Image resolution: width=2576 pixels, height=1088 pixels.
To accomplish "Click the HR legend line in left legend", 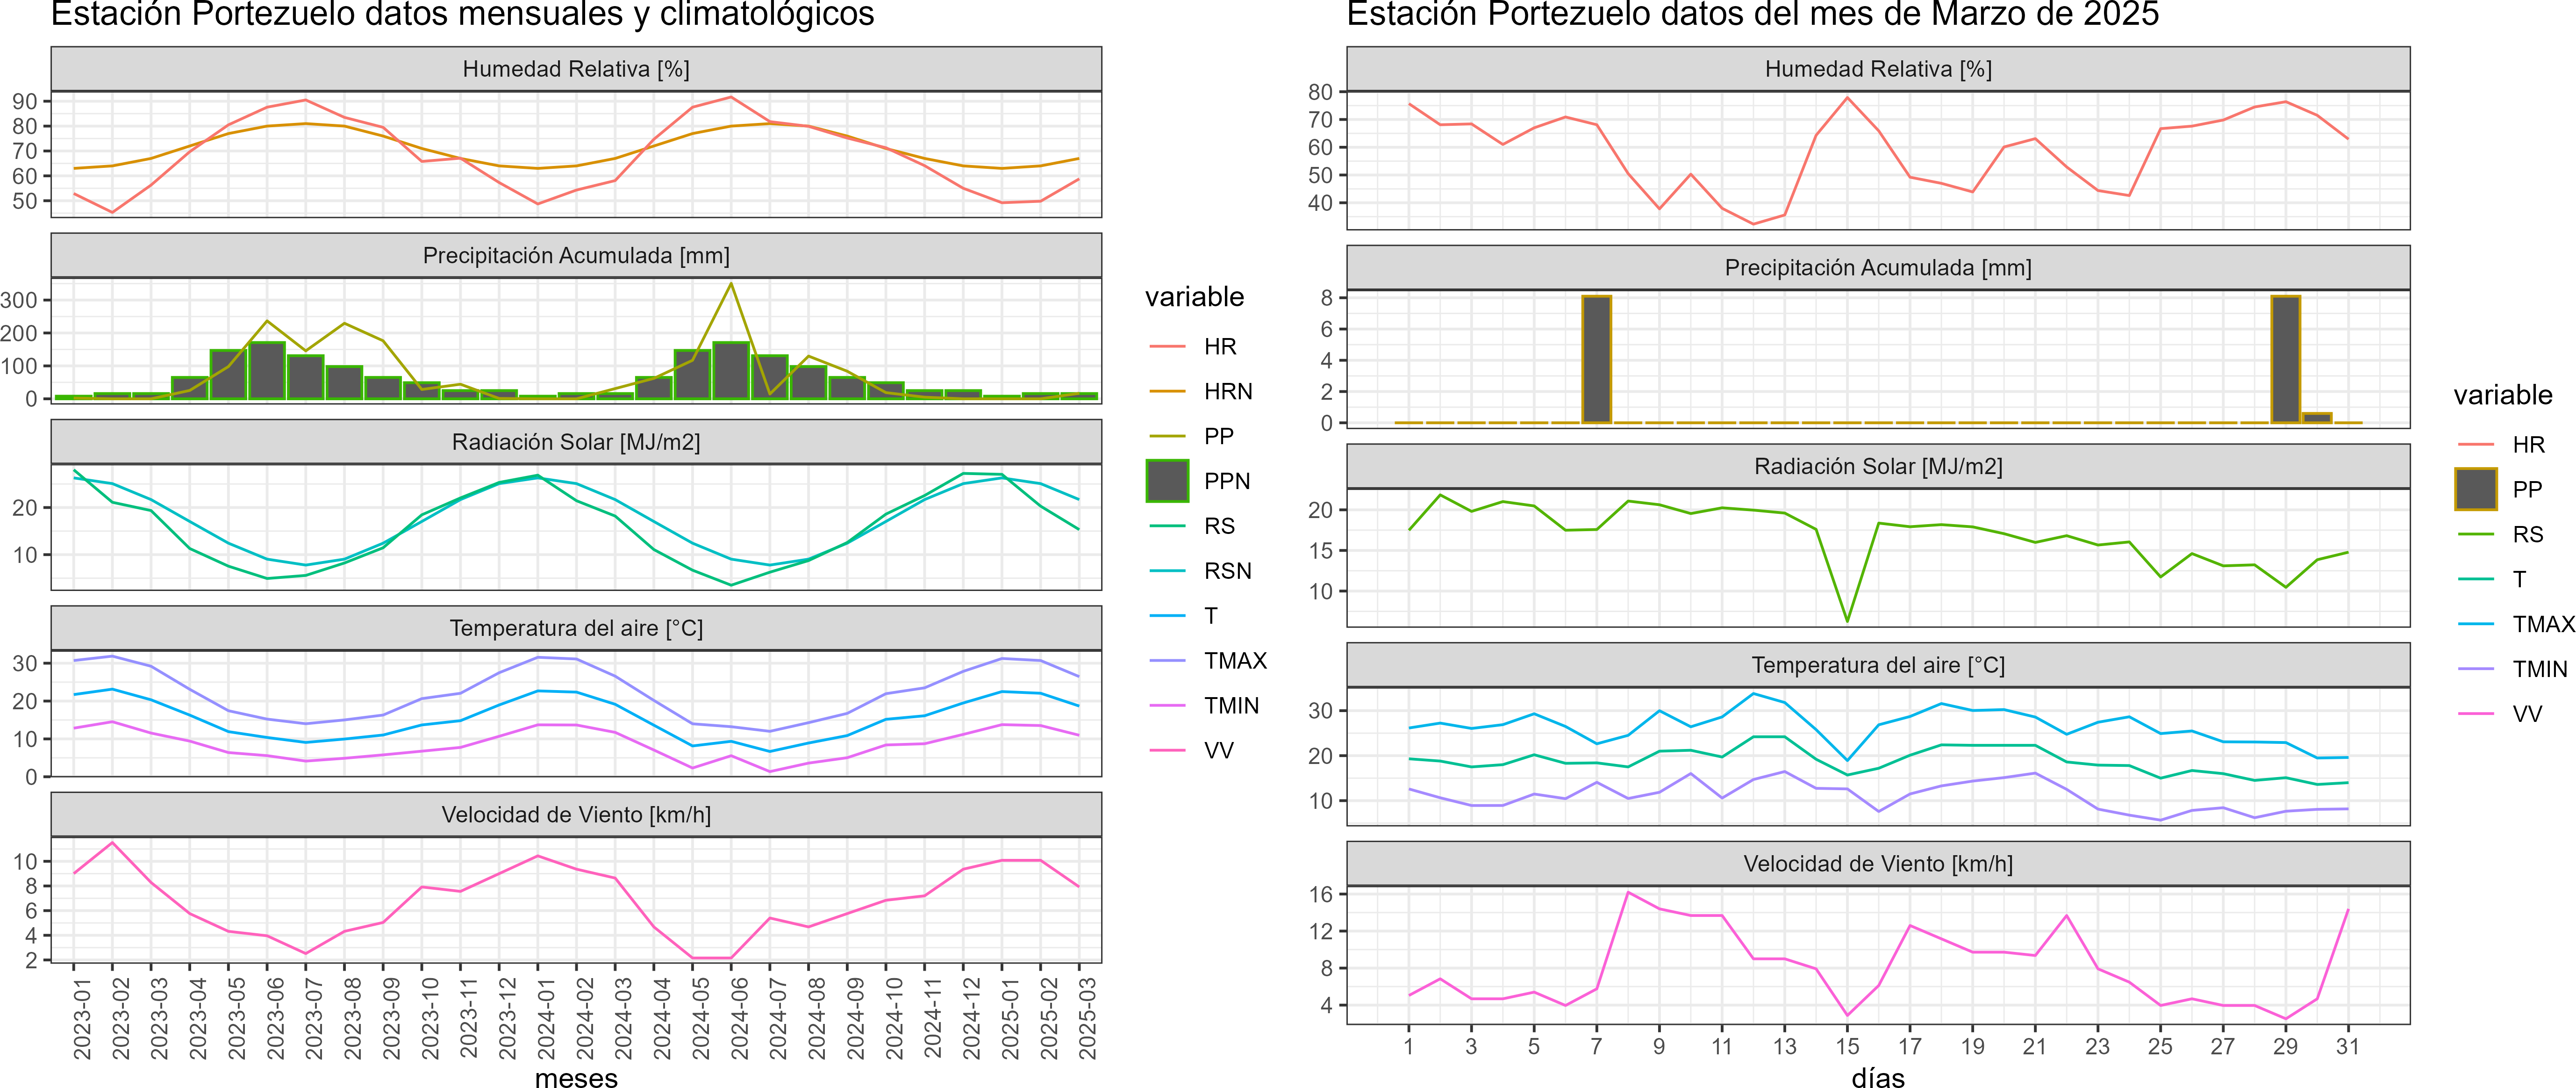I will pyautogui.click(x=1167, y=346).
